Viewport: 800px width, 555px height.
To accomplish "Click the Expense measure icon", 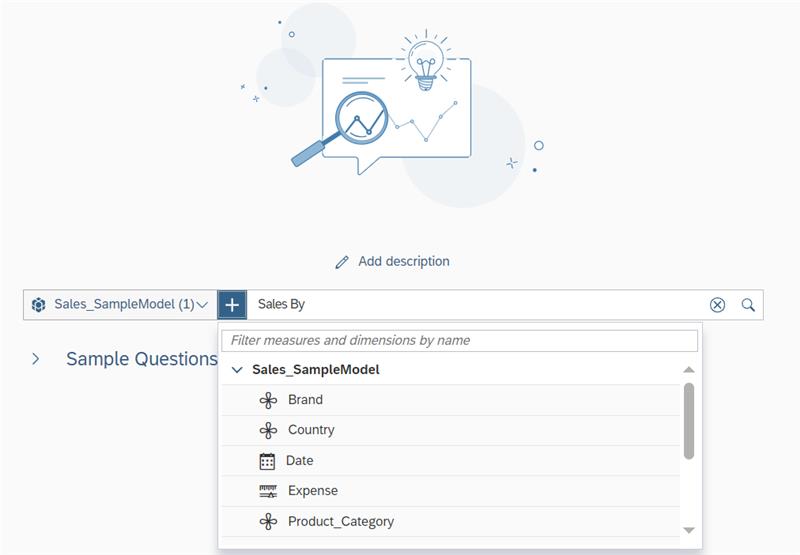I will (268, 491).
